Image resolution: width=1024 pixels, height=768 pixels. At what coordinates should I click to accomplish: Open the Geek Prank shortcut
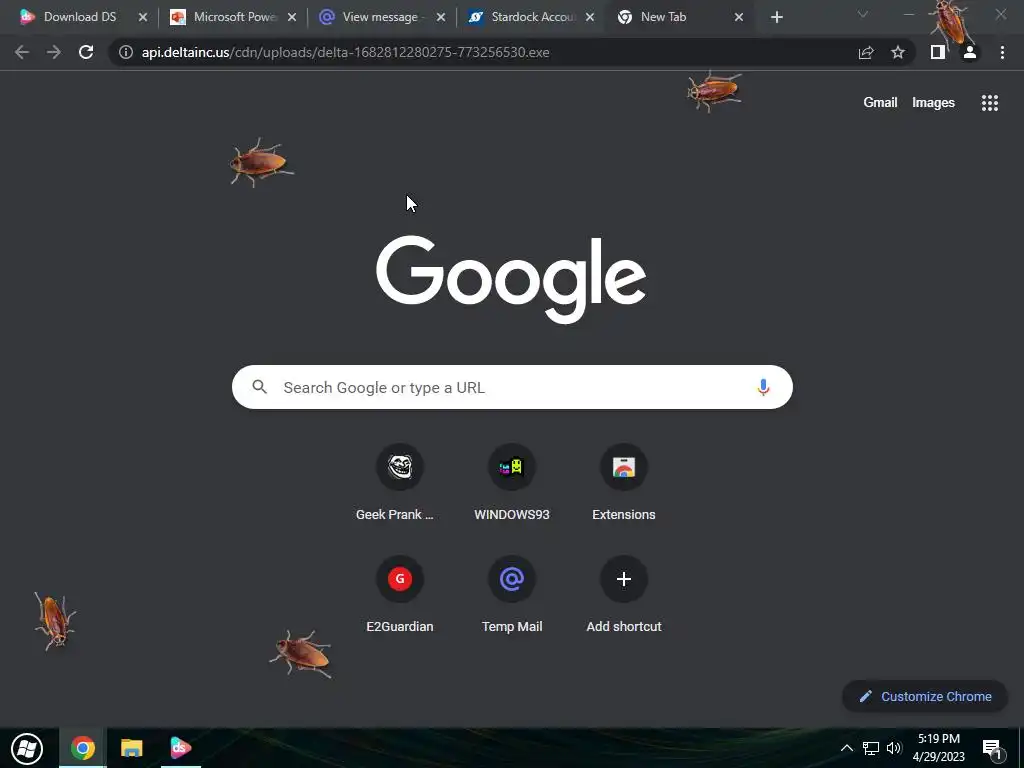400,467
